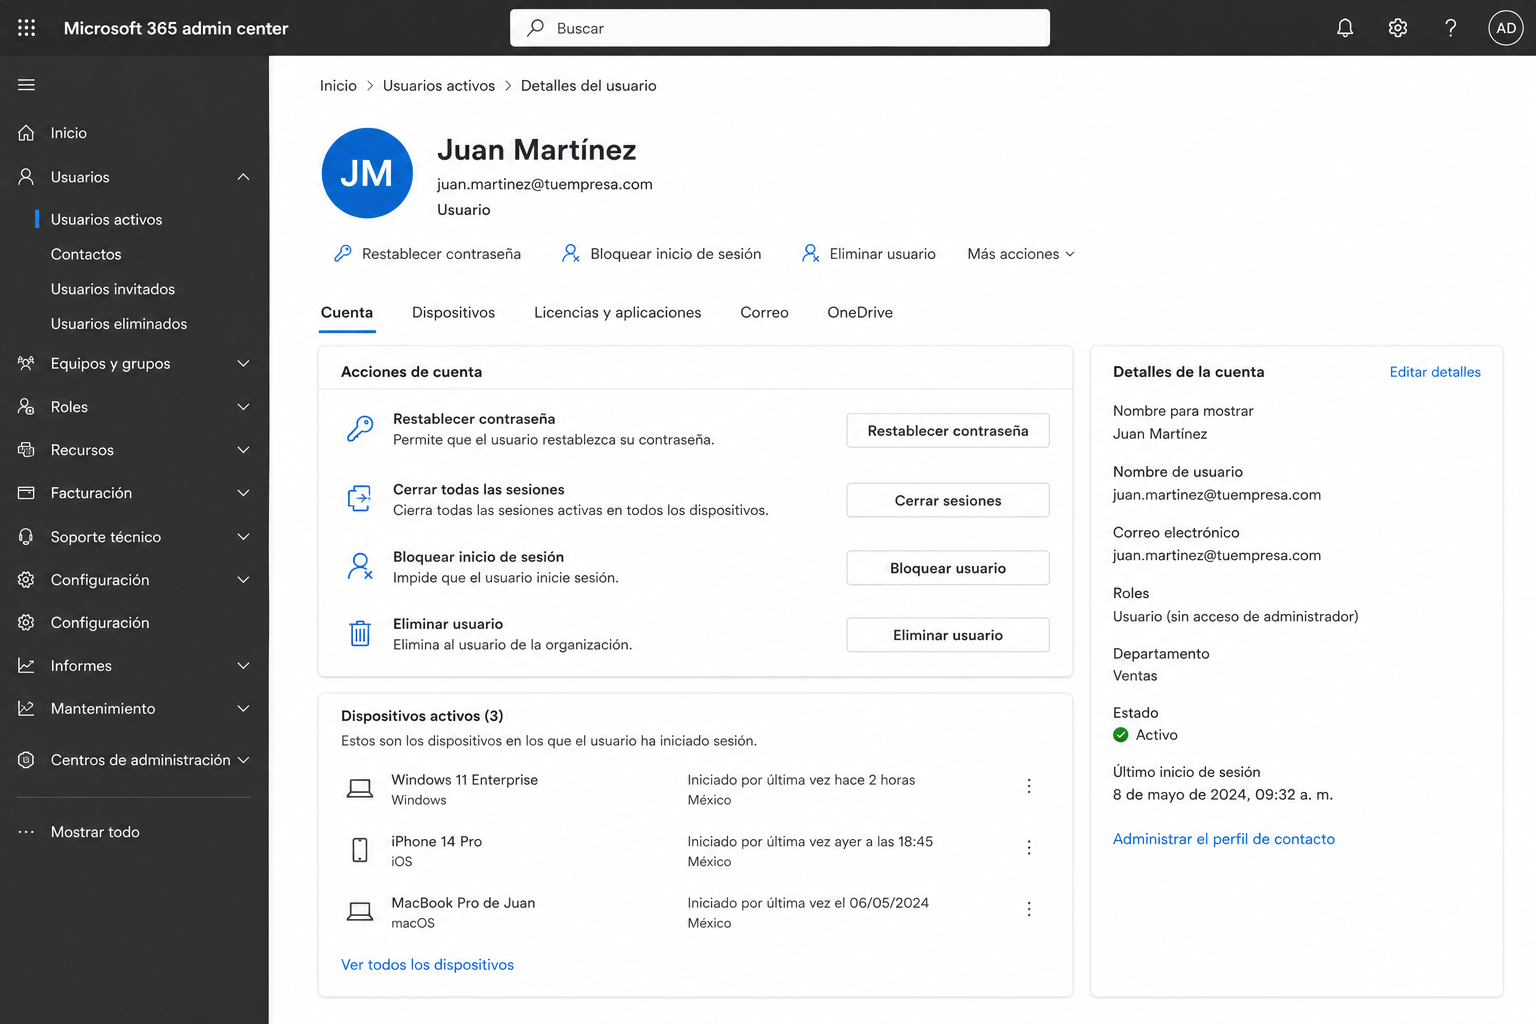Open more options for Windows 11 Enterprise device
The image size is (1536, 1024).
point(1029,787)
